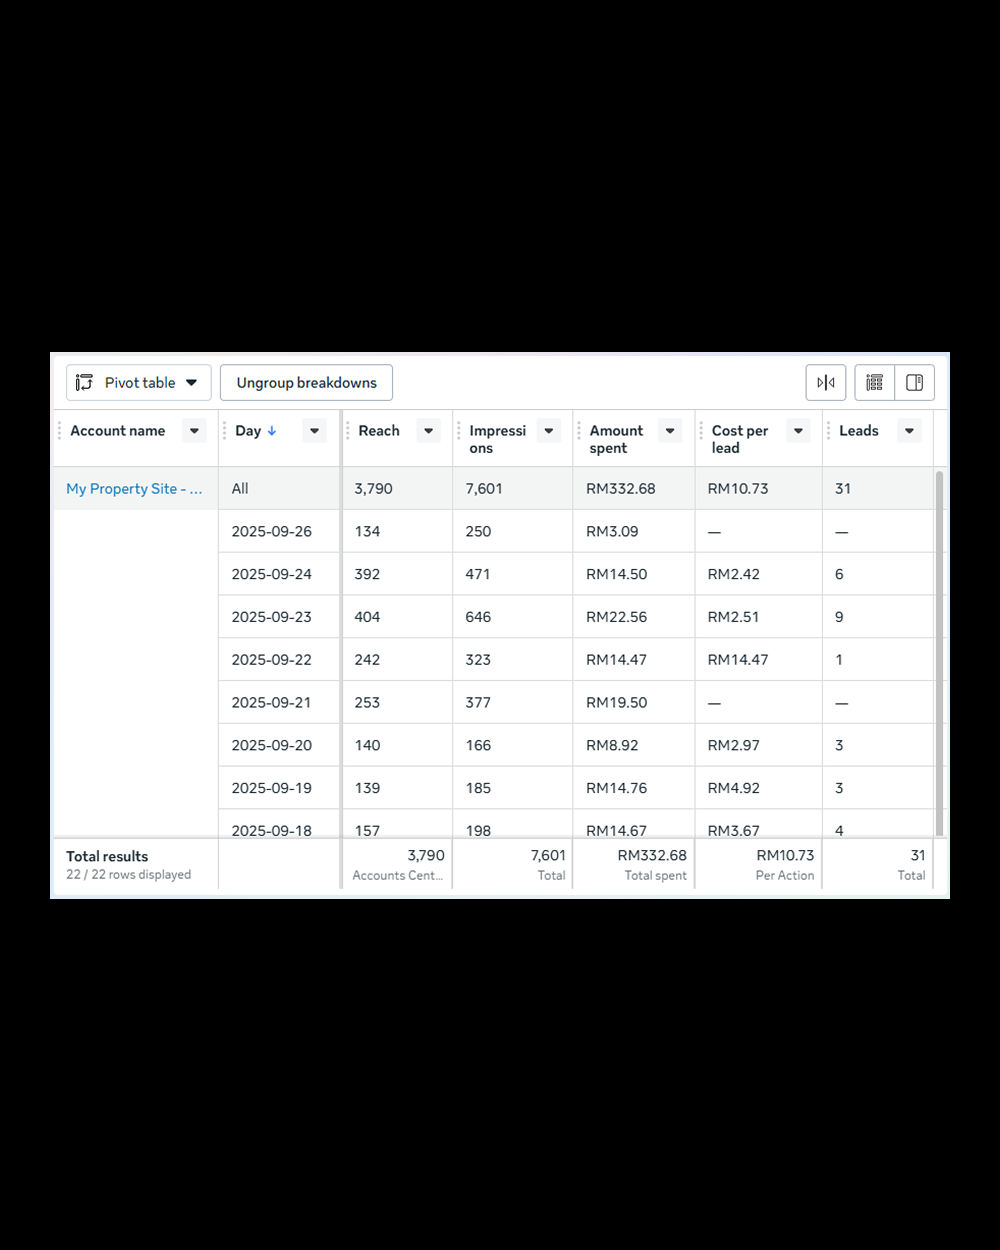
Task: Open the Amount spent column dropdown
Action: 670,430
